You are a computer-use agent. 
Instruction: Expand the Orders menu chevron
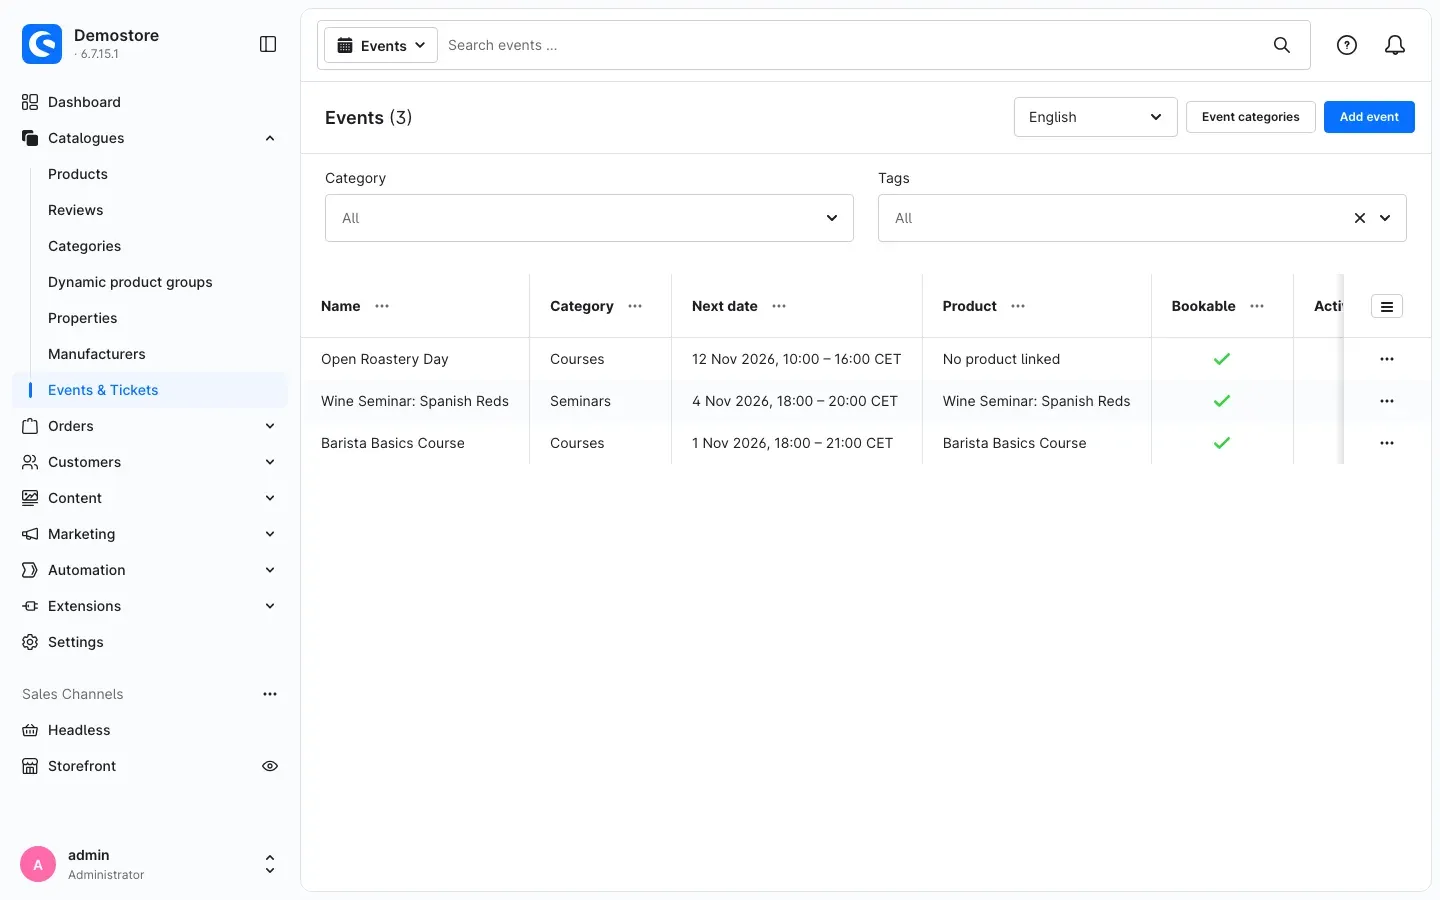tap(270, 426)
